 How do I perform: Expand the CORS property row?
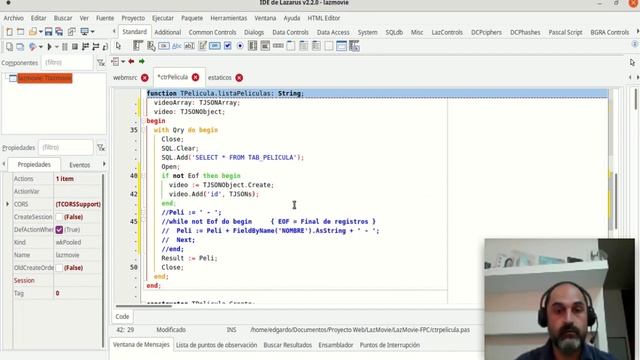pos(7,204)
